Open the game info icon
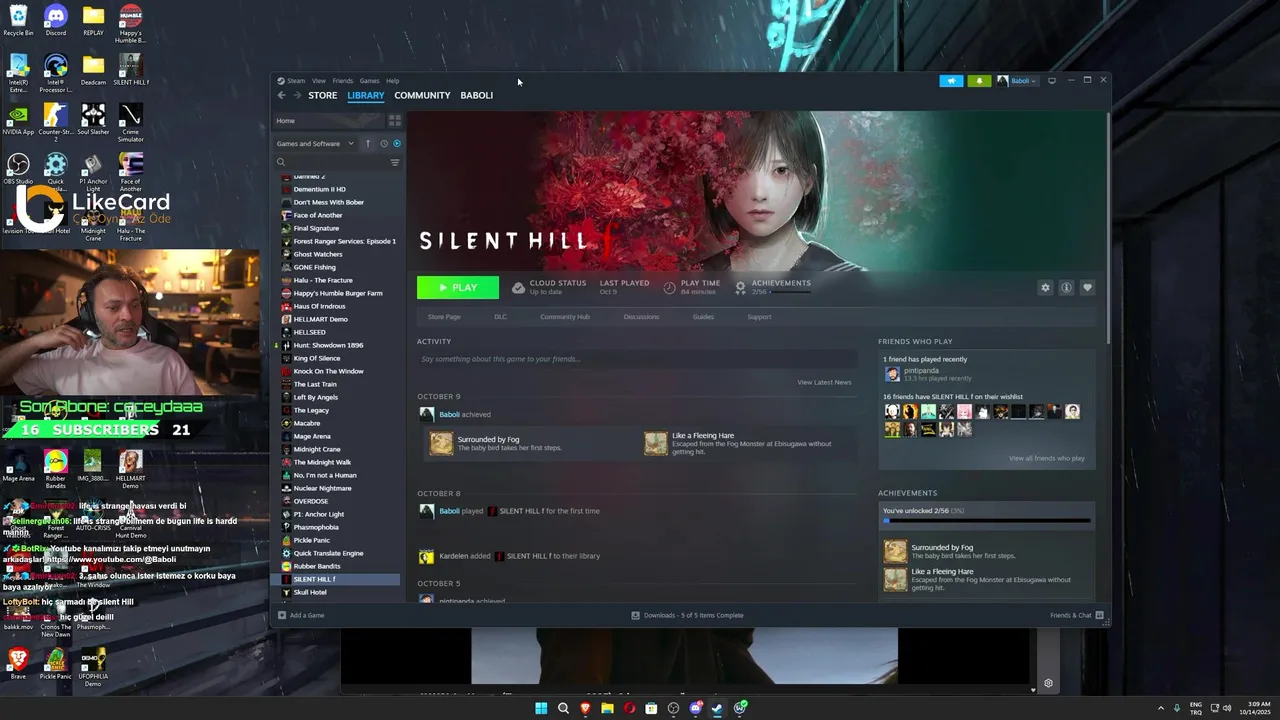Image resolution: width=1280 pixels, height=720 pixels. pos(1066,288)
